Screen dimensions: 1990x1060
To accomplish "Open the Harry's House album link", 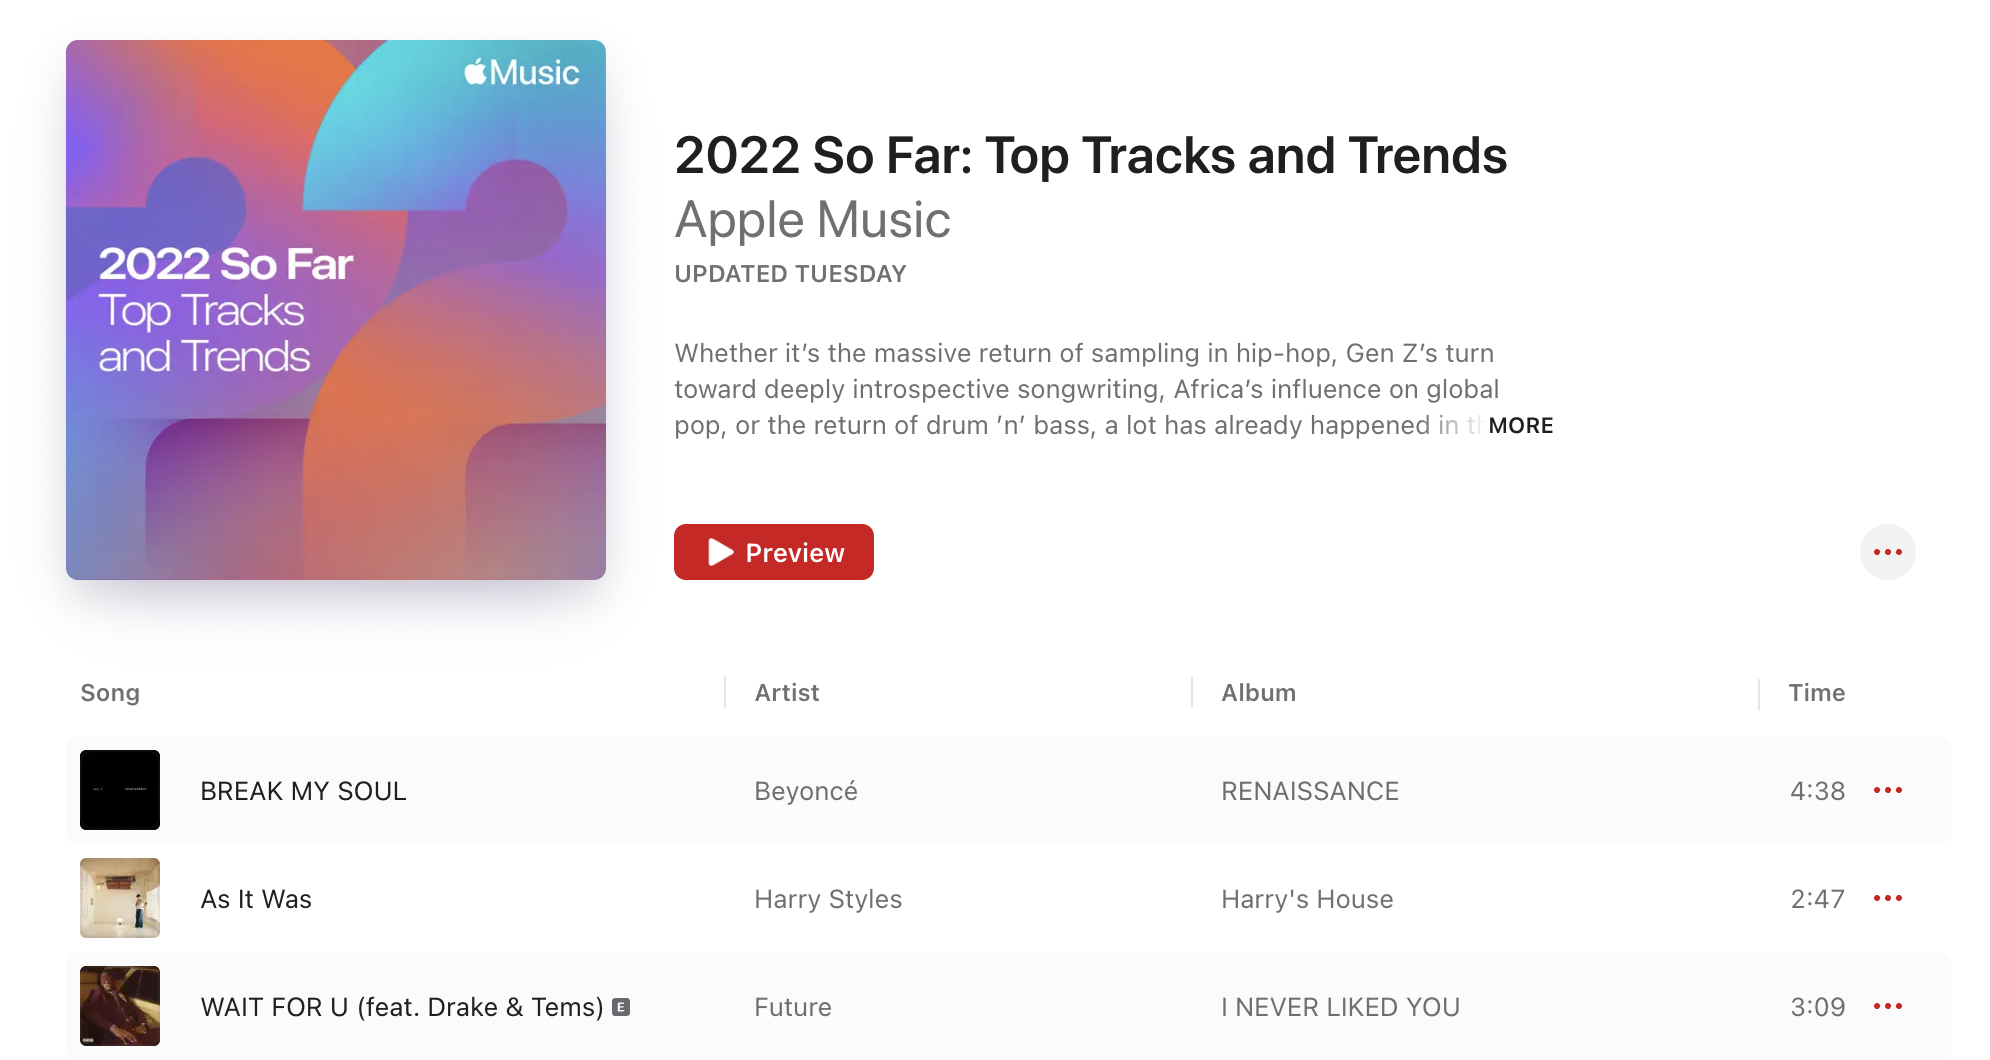I will [x=1307, y=899].
